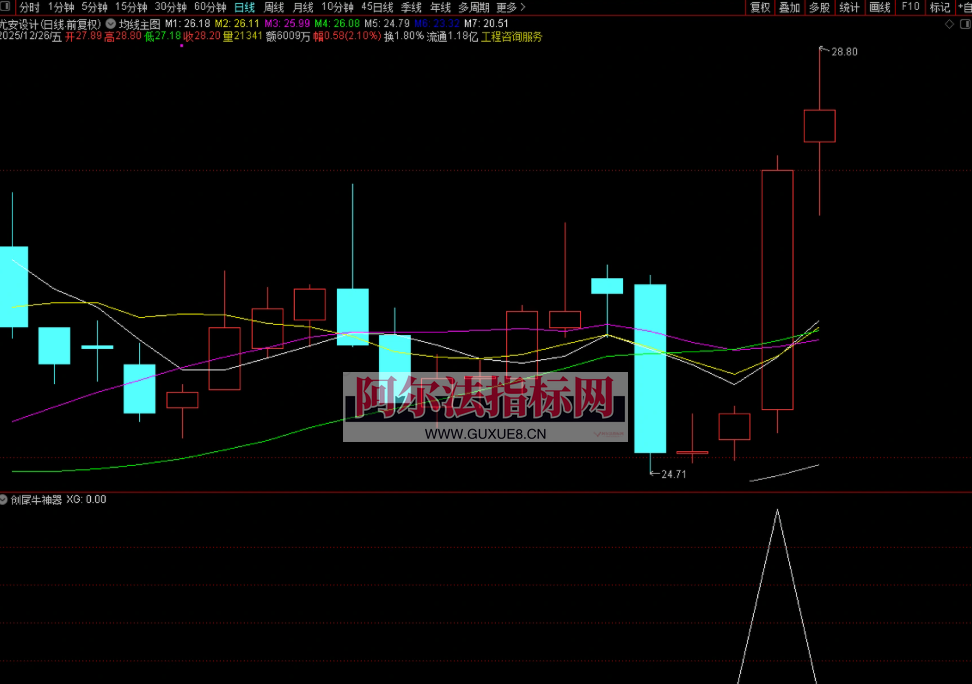The image size is (972, 684).
Task: Click the 复权 button
Action: click(760, 7)
